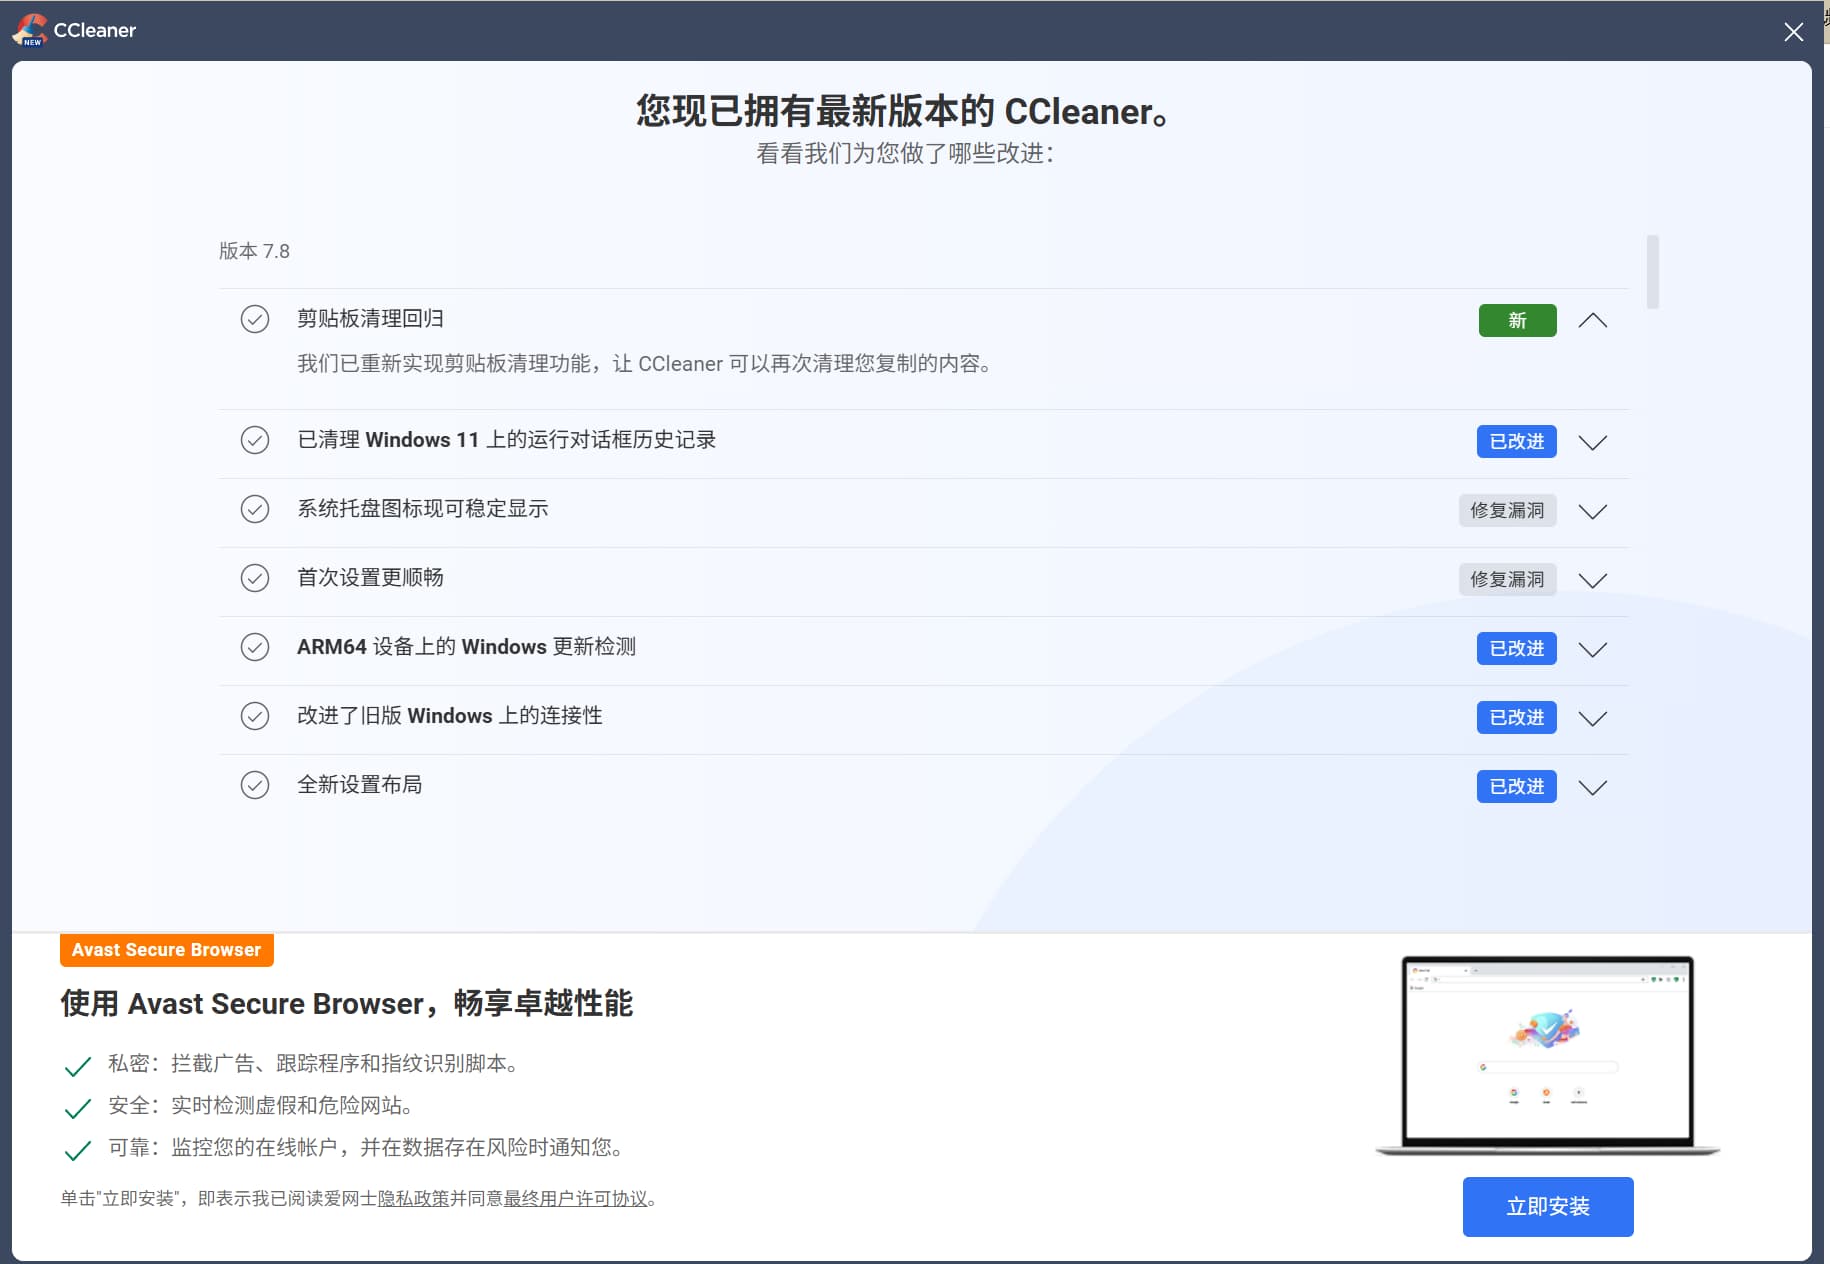Click check circle icon beside ARM64 设备 item

tap(255, 647)
